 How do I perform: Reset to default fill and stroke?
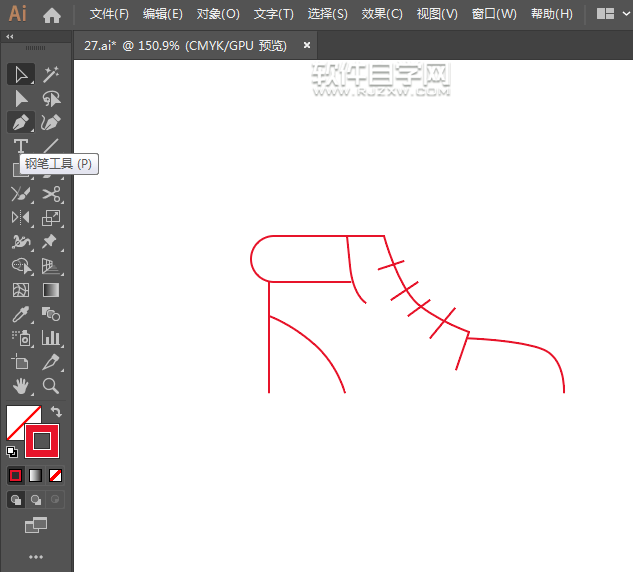(x=11, y=451)
